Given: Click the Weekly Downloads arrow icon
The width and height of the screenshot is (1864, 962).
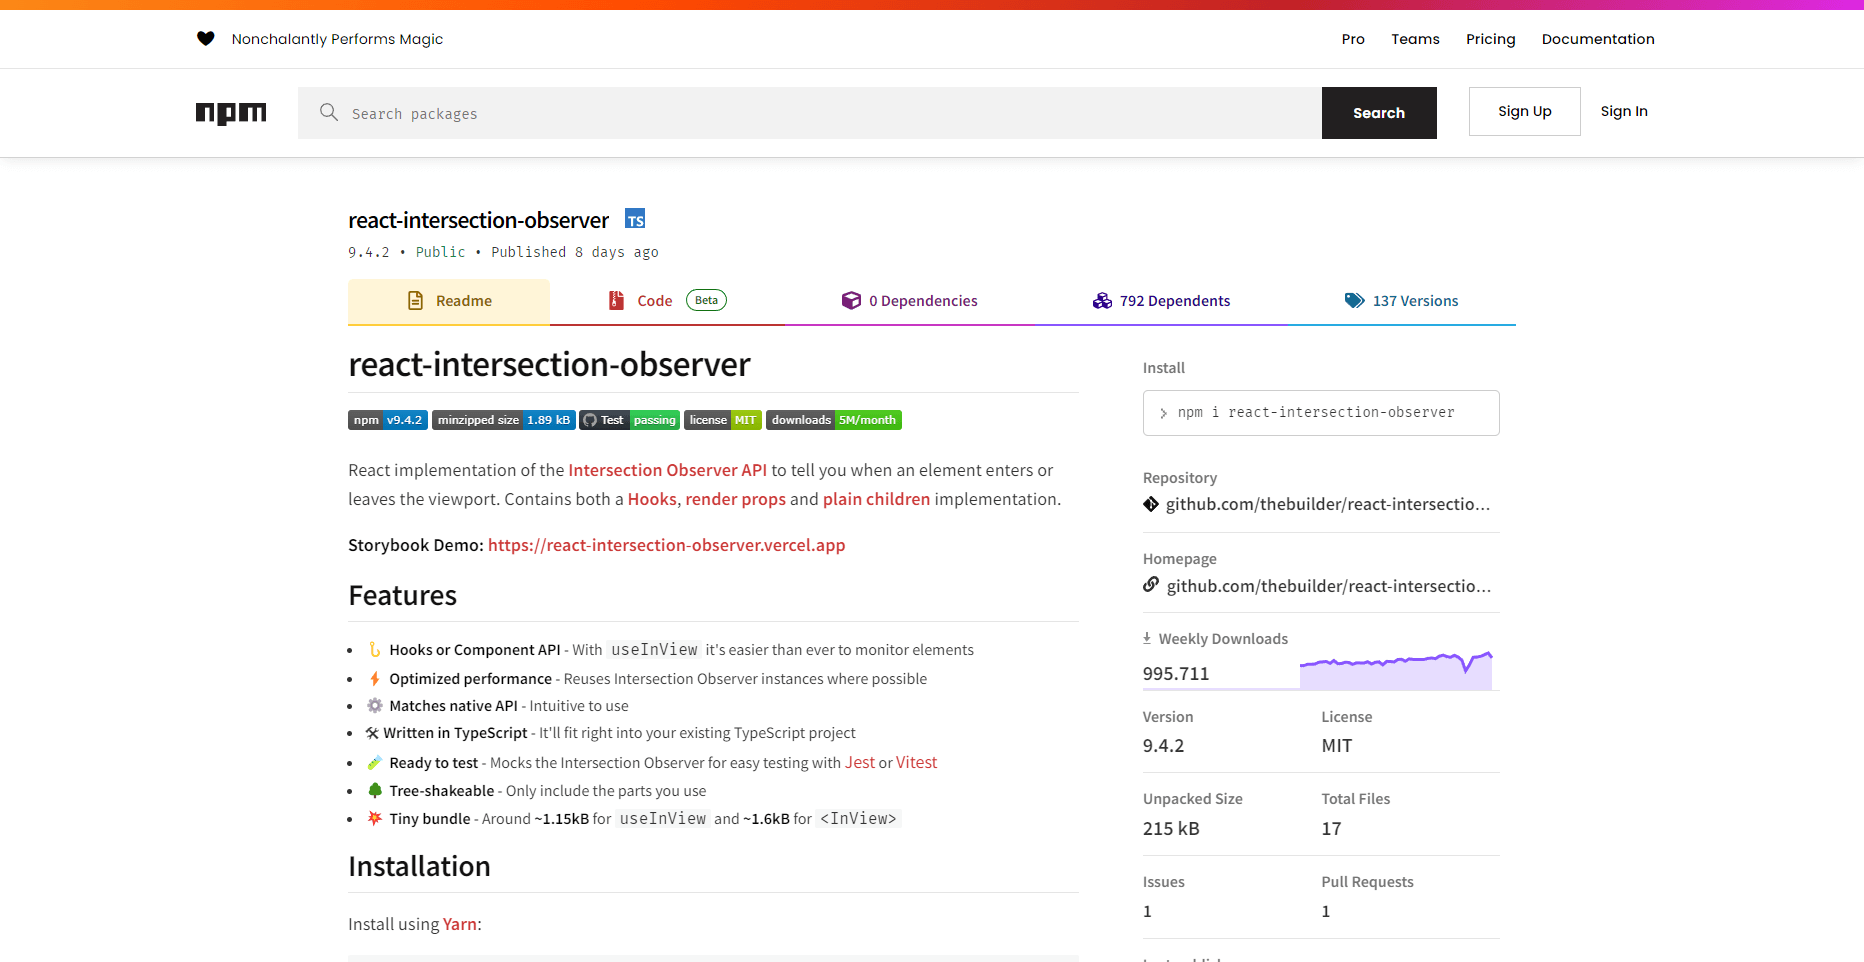Looking at the screenshot, I should pyautogui.click(x=1147, y=638).
